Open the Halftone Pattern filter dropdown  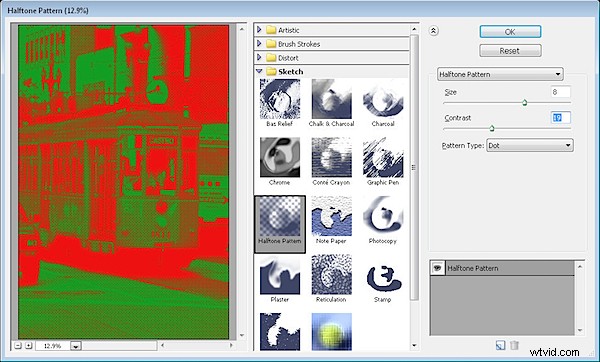click(500, 74)
